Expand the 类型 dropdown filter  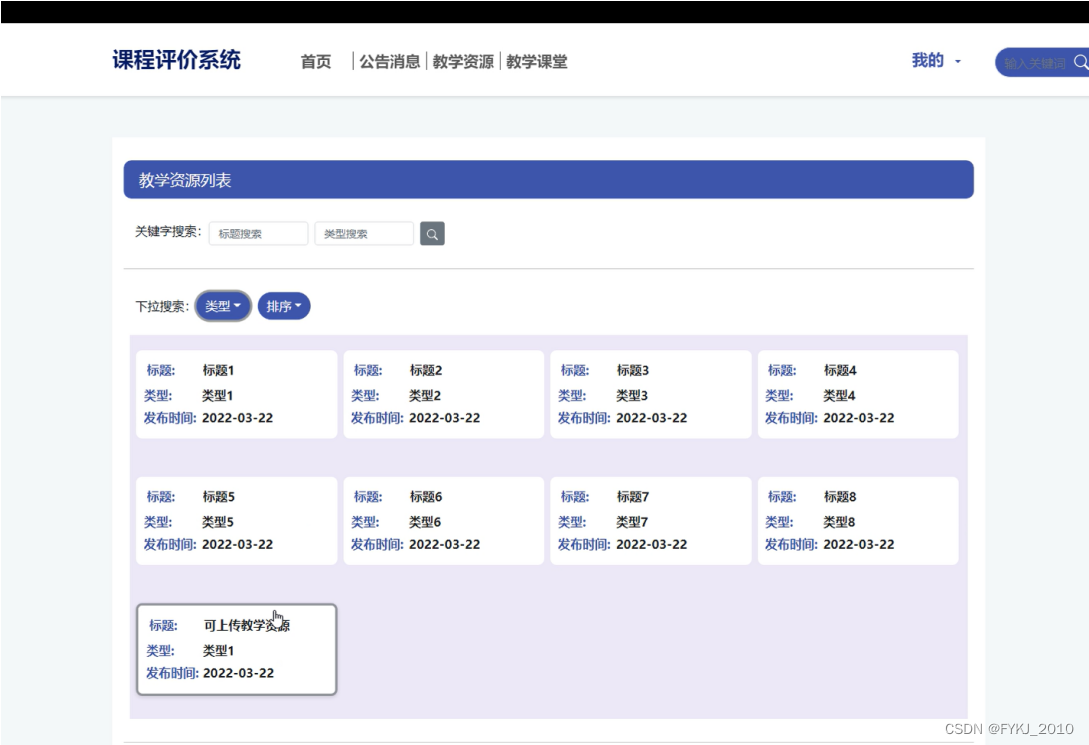223,306
